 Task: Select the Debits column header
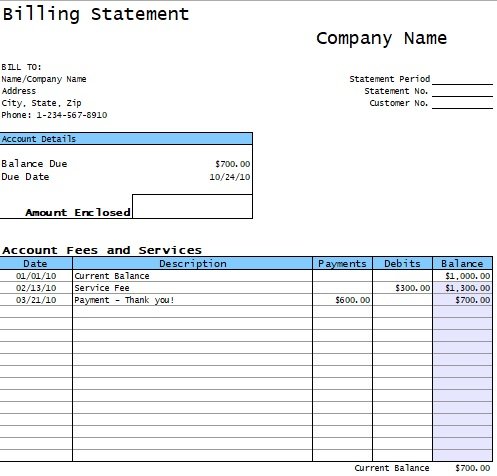(x=402, y=263)
